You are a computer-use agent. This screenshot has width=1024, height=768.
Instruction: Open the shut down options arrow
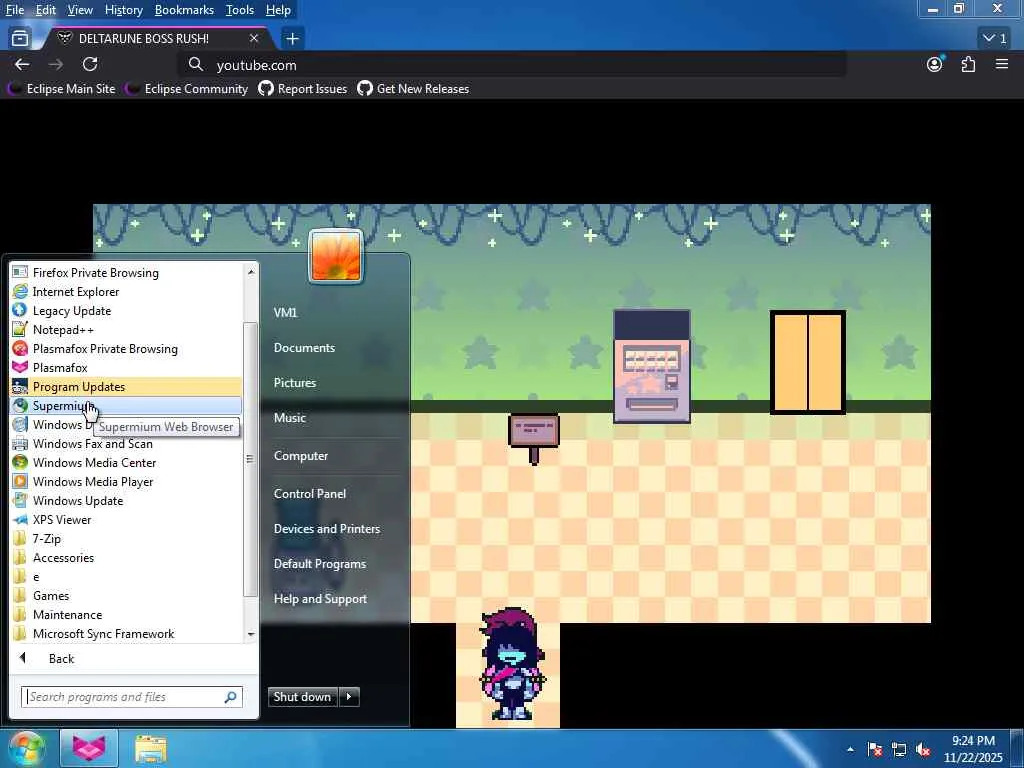point(349,697)
